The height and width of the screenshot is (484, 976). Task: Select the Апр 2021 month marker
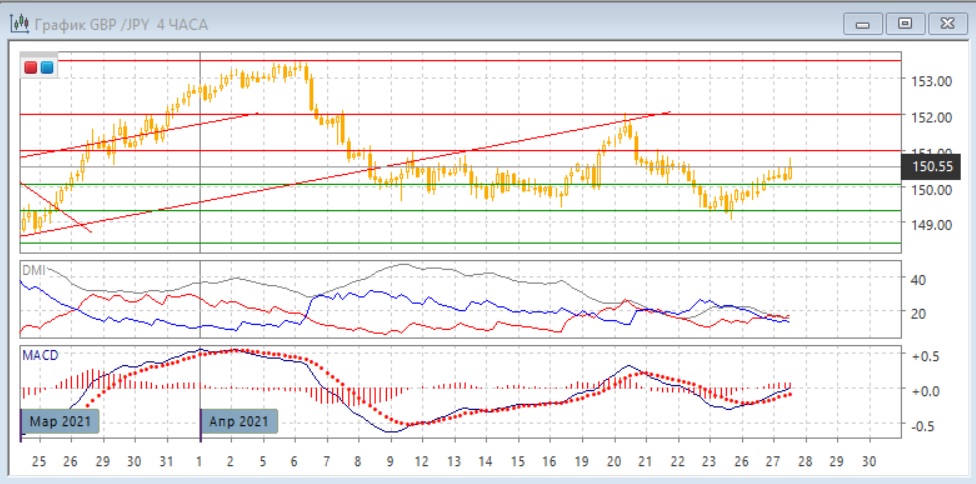pos(239,422)
